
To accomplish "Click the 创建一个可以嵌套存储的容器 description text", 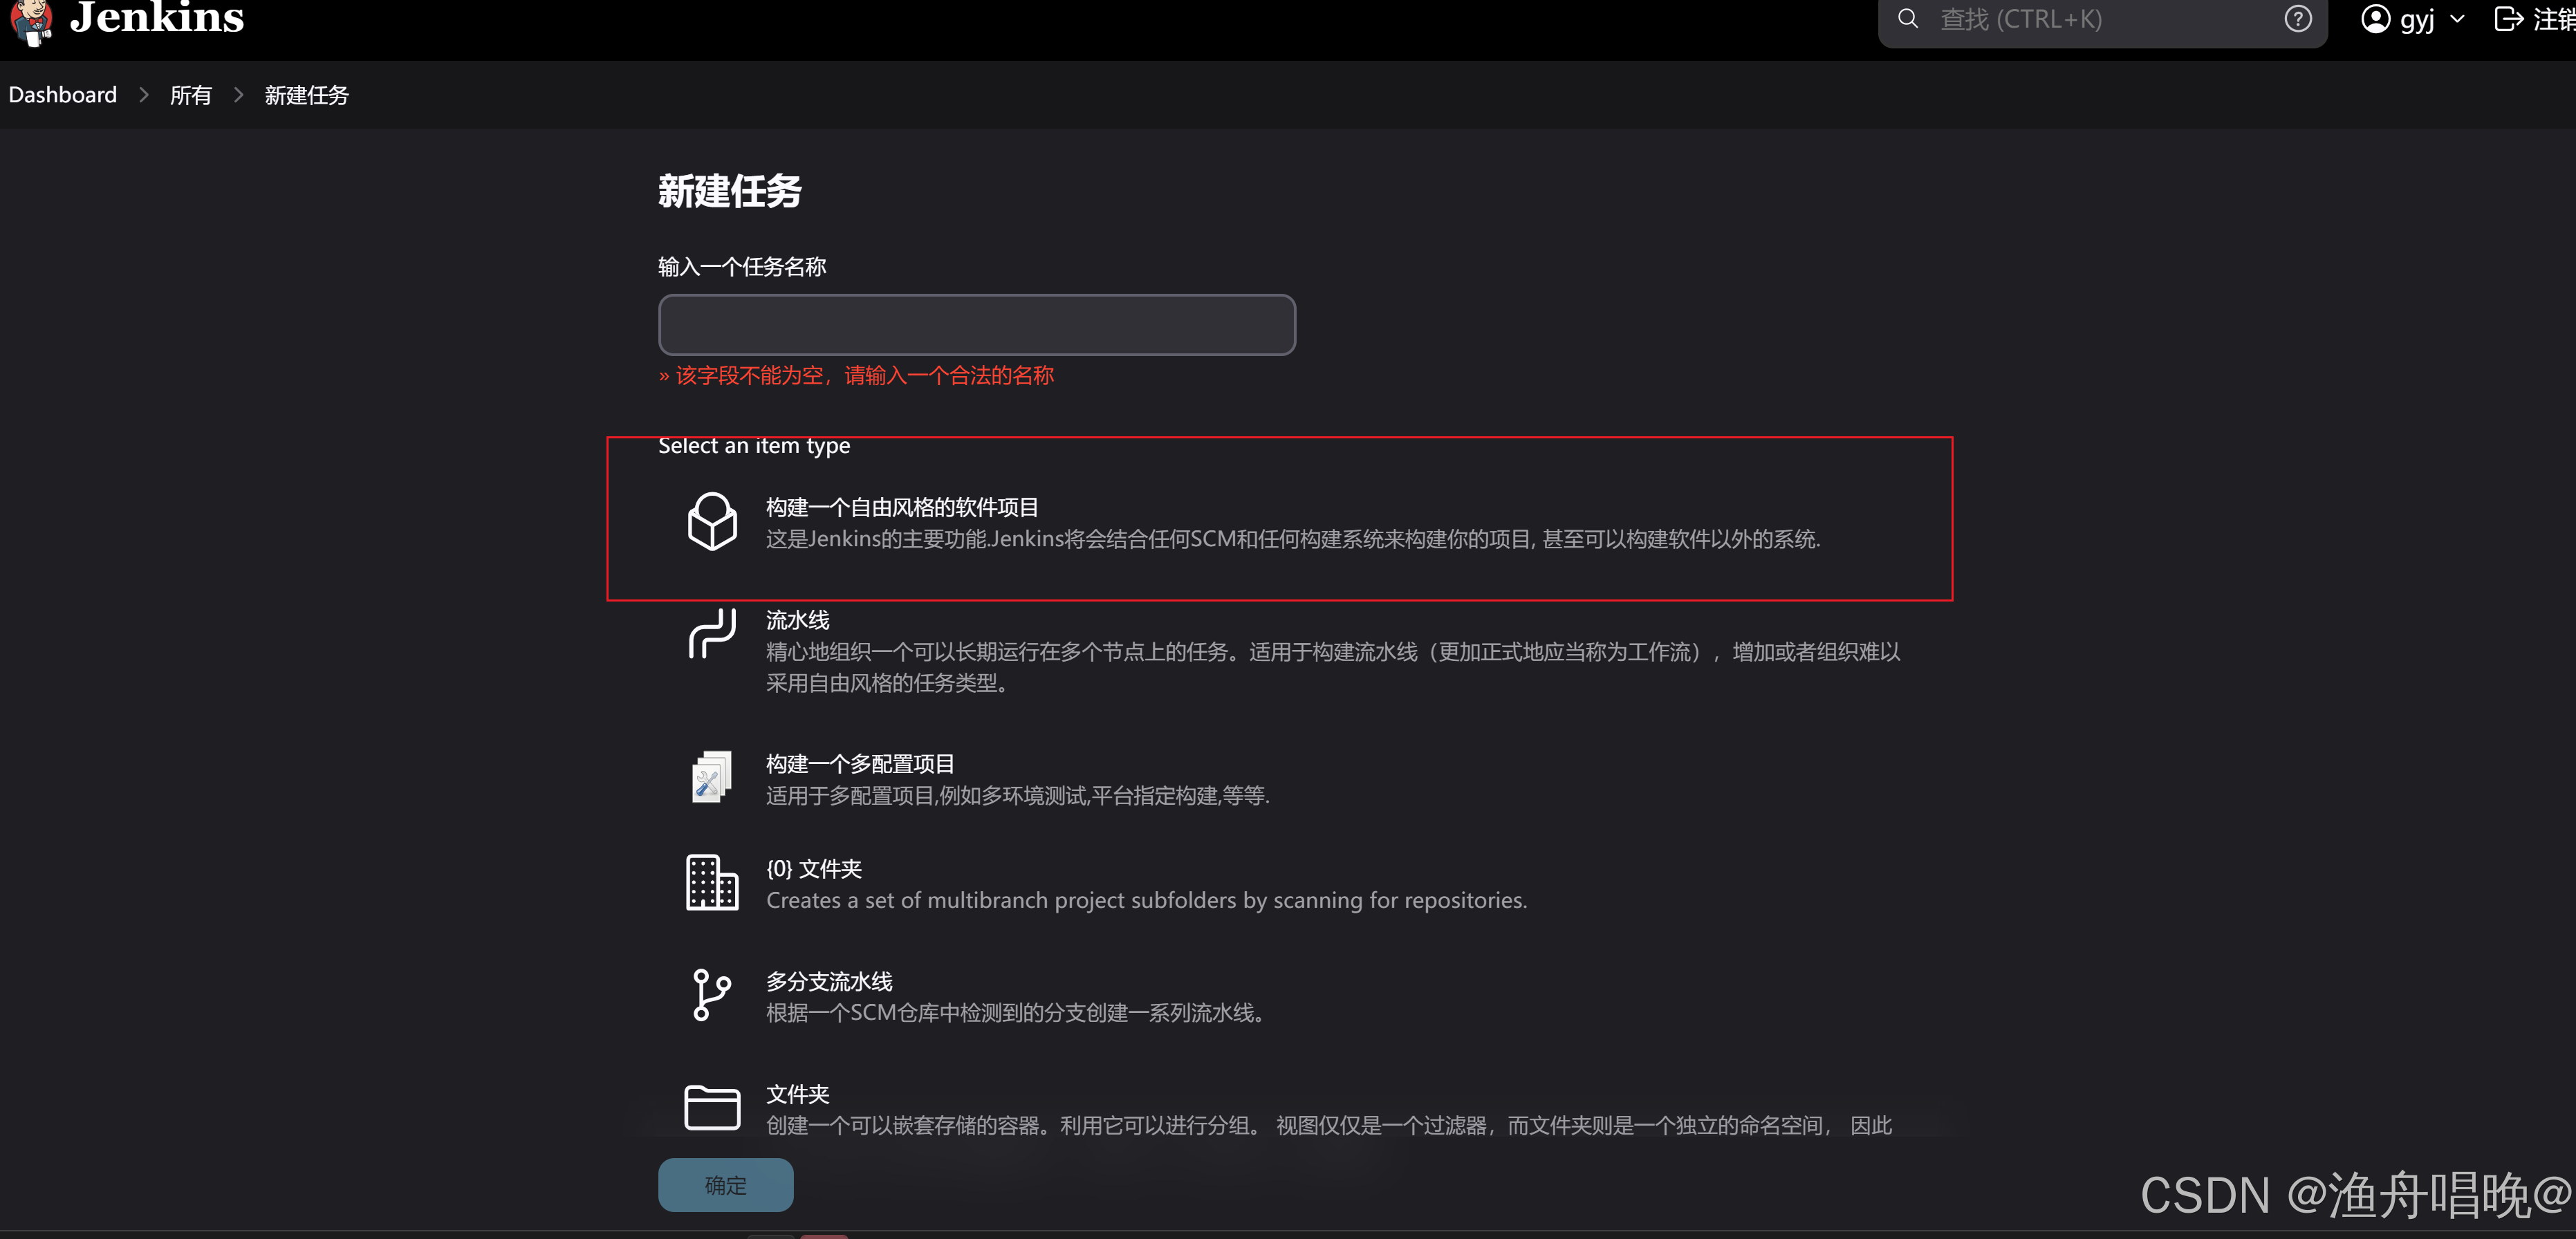I will coord(1329,1126).
